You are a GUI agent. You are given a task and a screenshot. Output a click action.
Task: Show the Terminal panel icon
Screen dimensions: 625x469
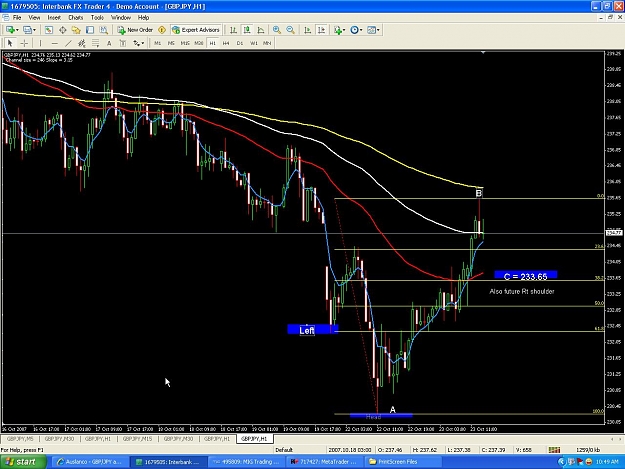tap(90, 30)
